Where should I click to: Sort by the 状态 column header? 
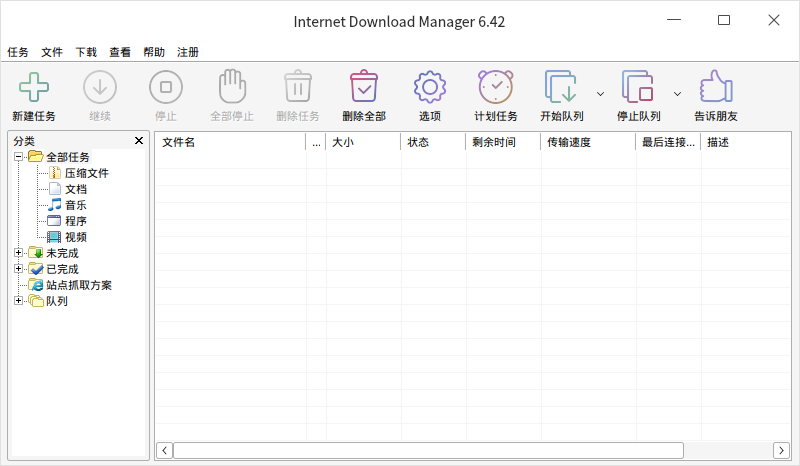[434, 142]
